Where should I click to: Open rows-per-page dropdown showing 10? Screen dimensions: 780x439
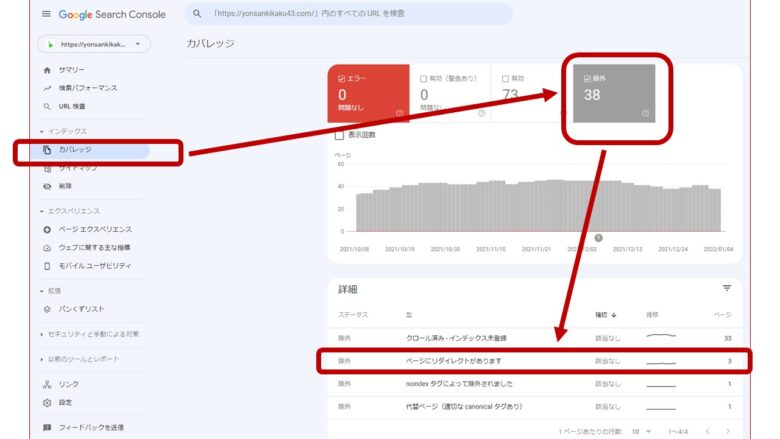pyautogui.click(x=641, y=432)
